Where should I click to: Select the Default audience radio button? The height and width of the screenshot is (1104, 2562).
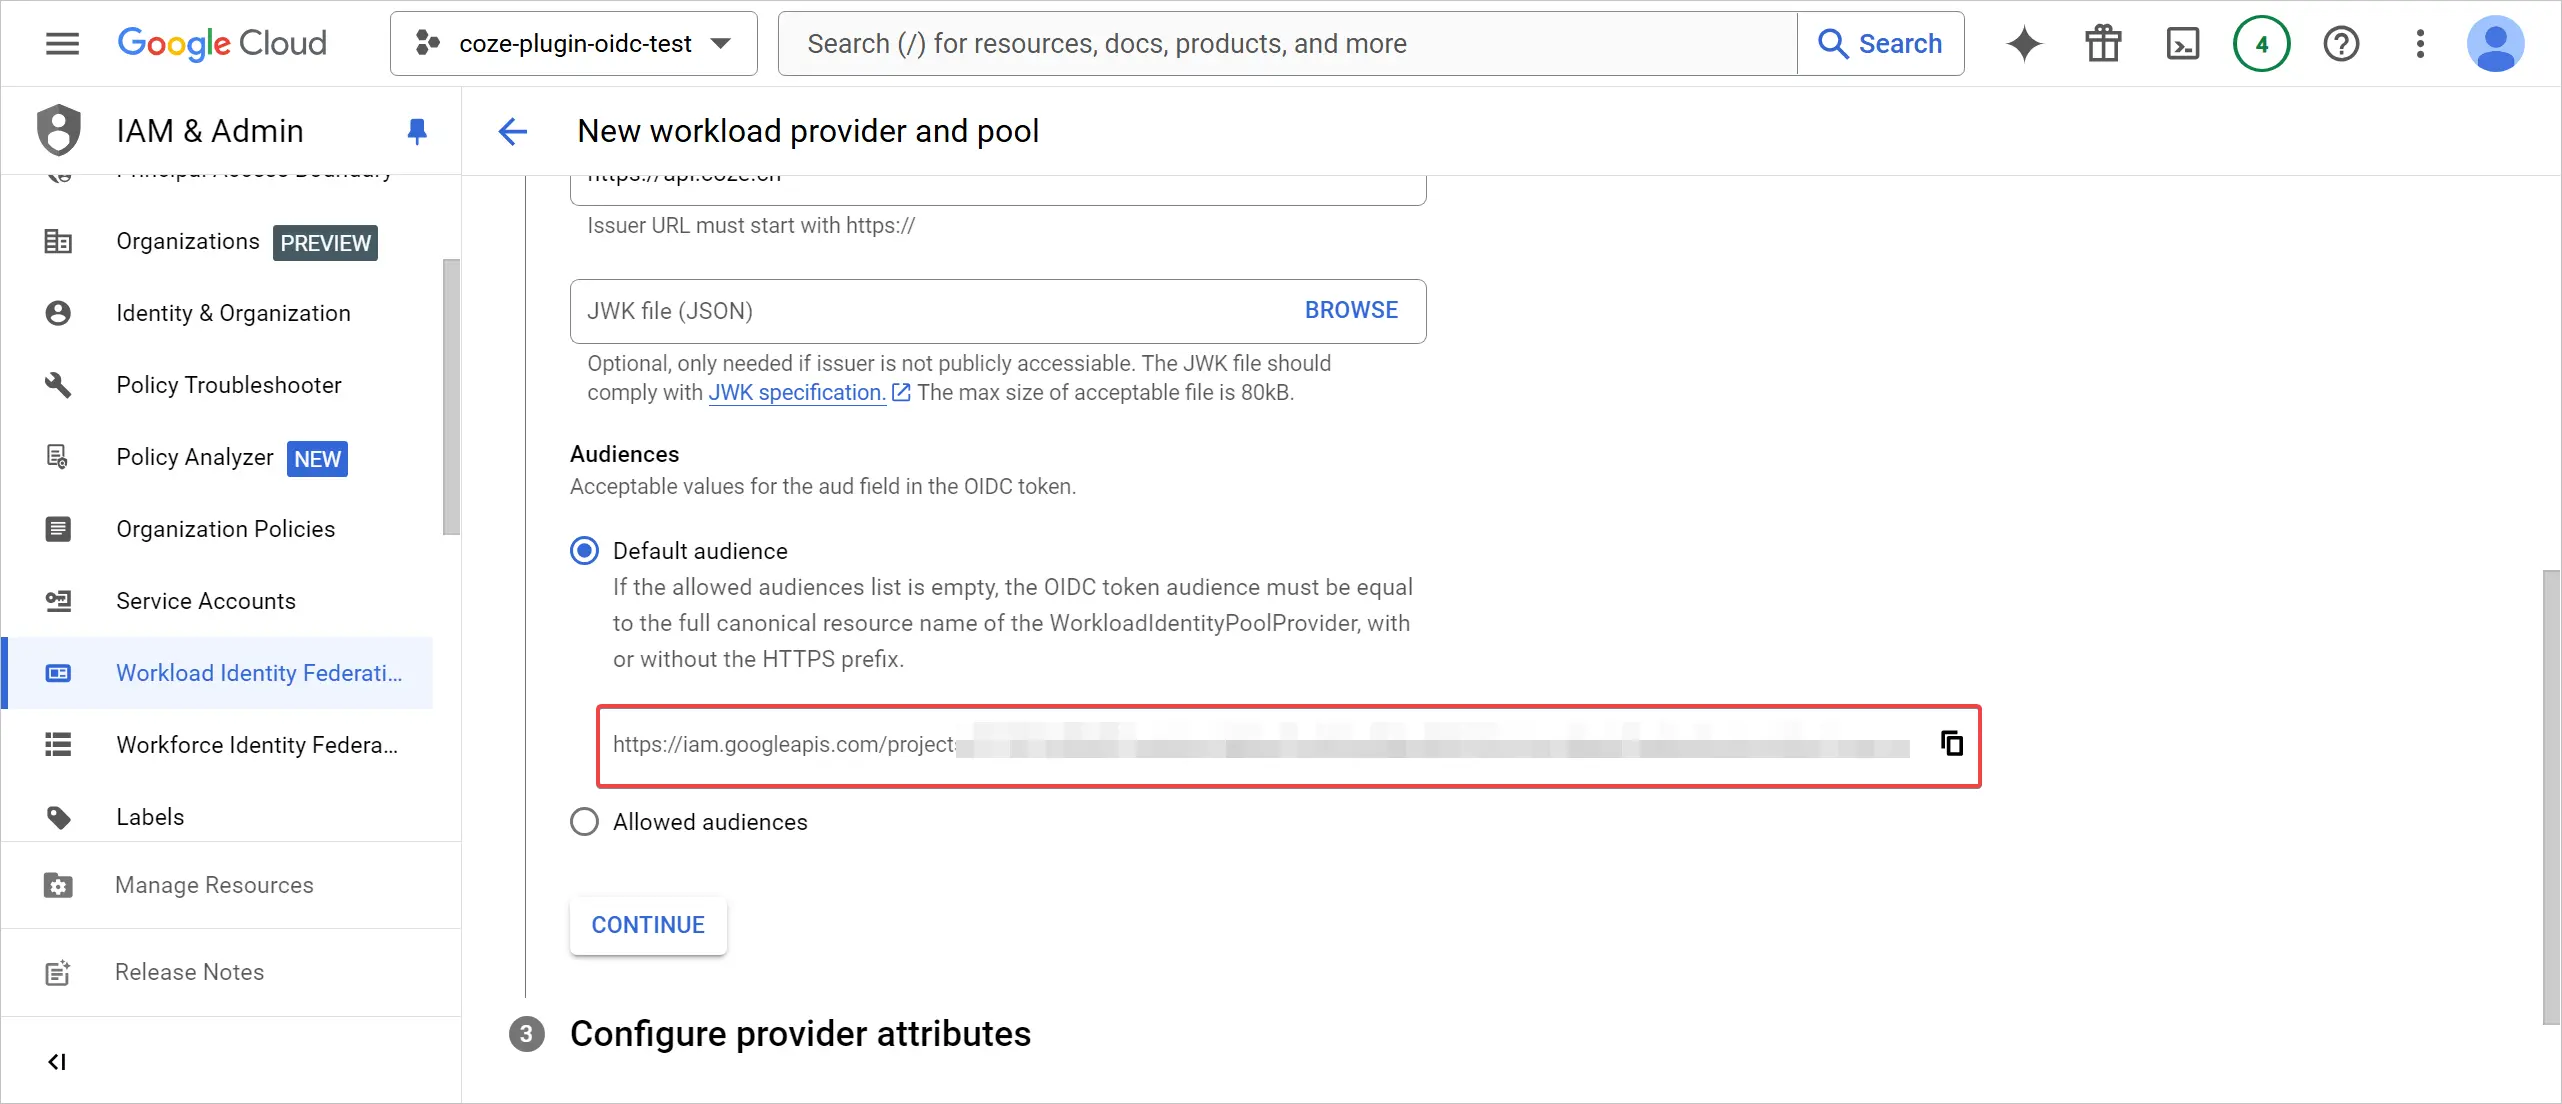coord(584,551)
